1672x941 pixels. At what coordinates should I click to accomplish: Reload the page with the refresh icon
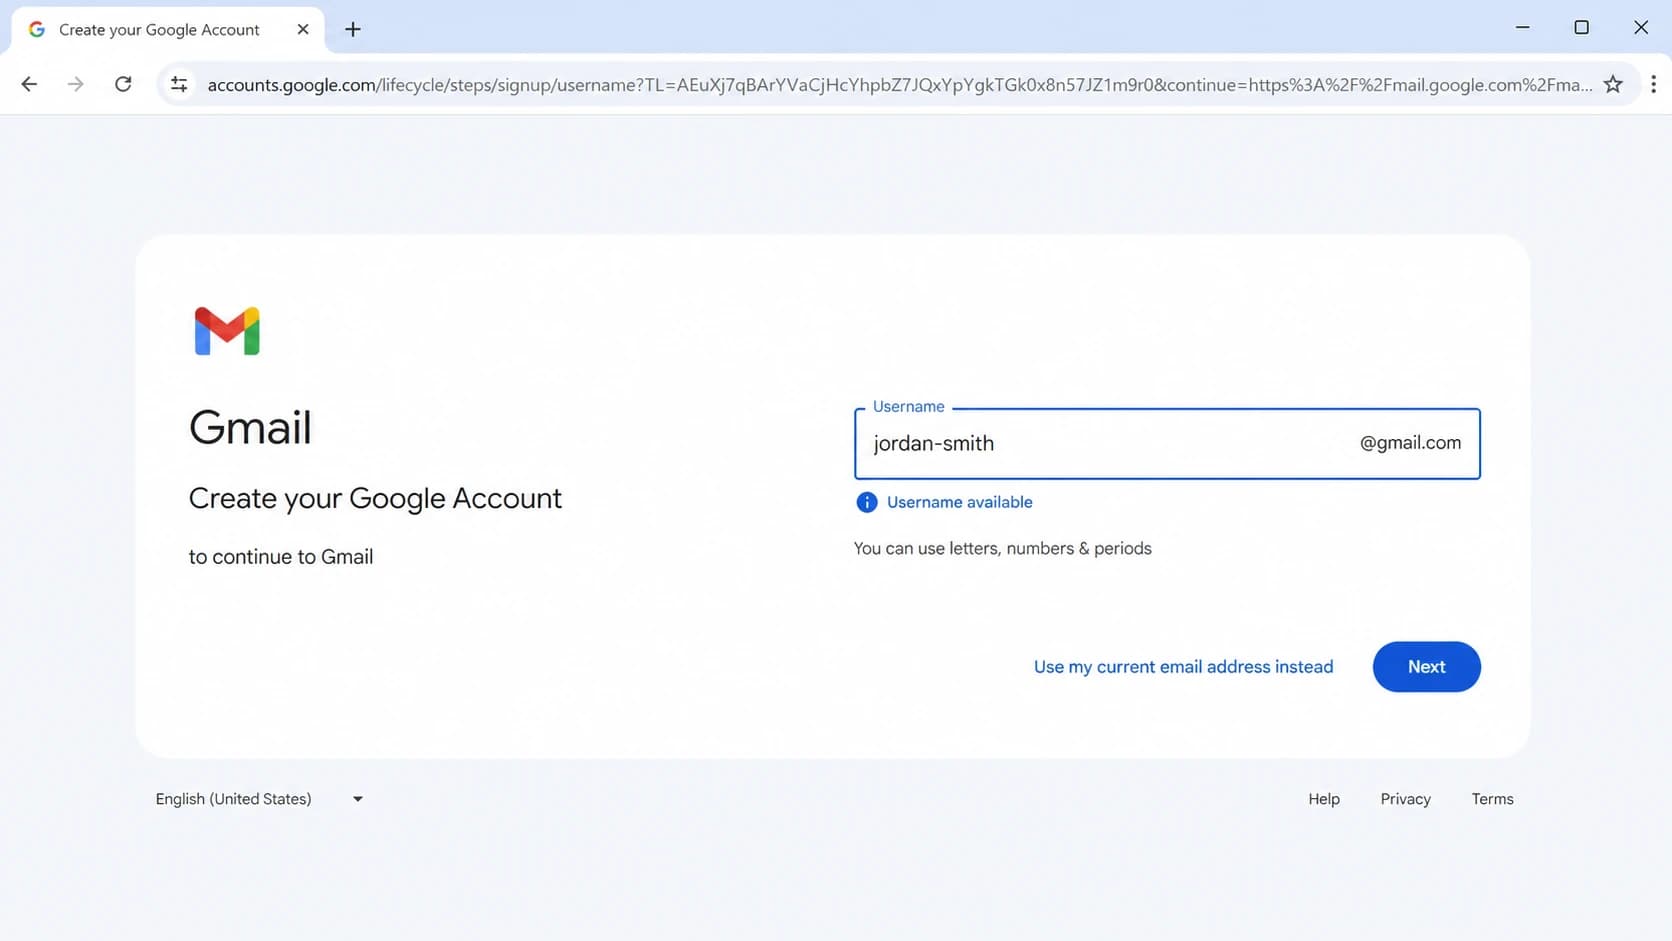tap(123, 84)
